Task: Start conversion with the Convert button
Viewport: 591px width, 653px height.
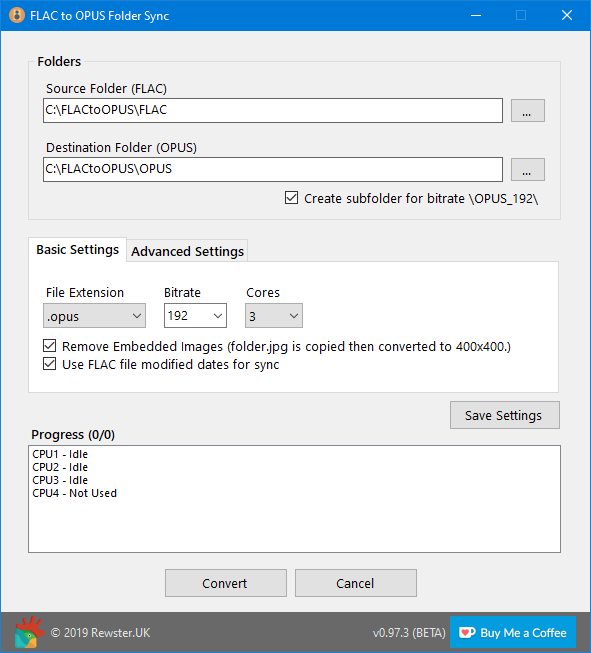Action: click(226, 583)
